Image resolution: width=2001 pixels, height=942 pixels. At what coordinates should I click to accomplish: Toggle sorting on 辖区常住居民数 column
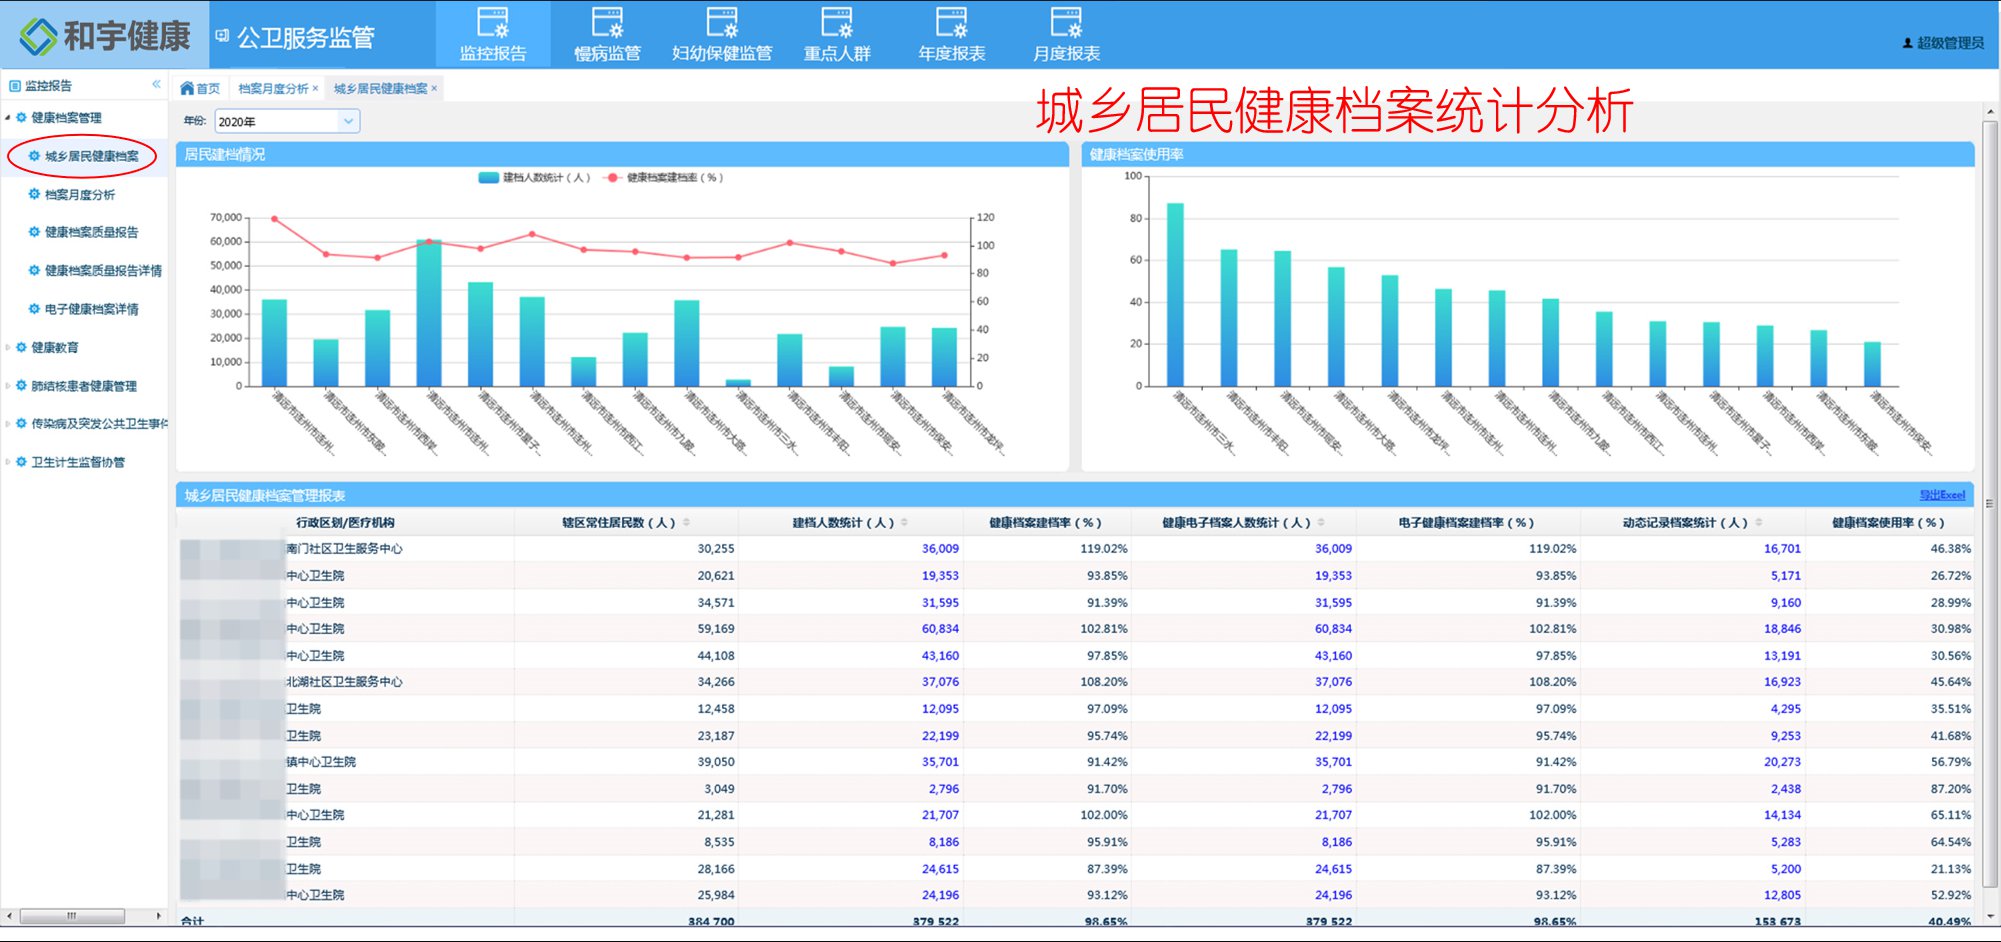pyautogui.click(x=687, y=521)
